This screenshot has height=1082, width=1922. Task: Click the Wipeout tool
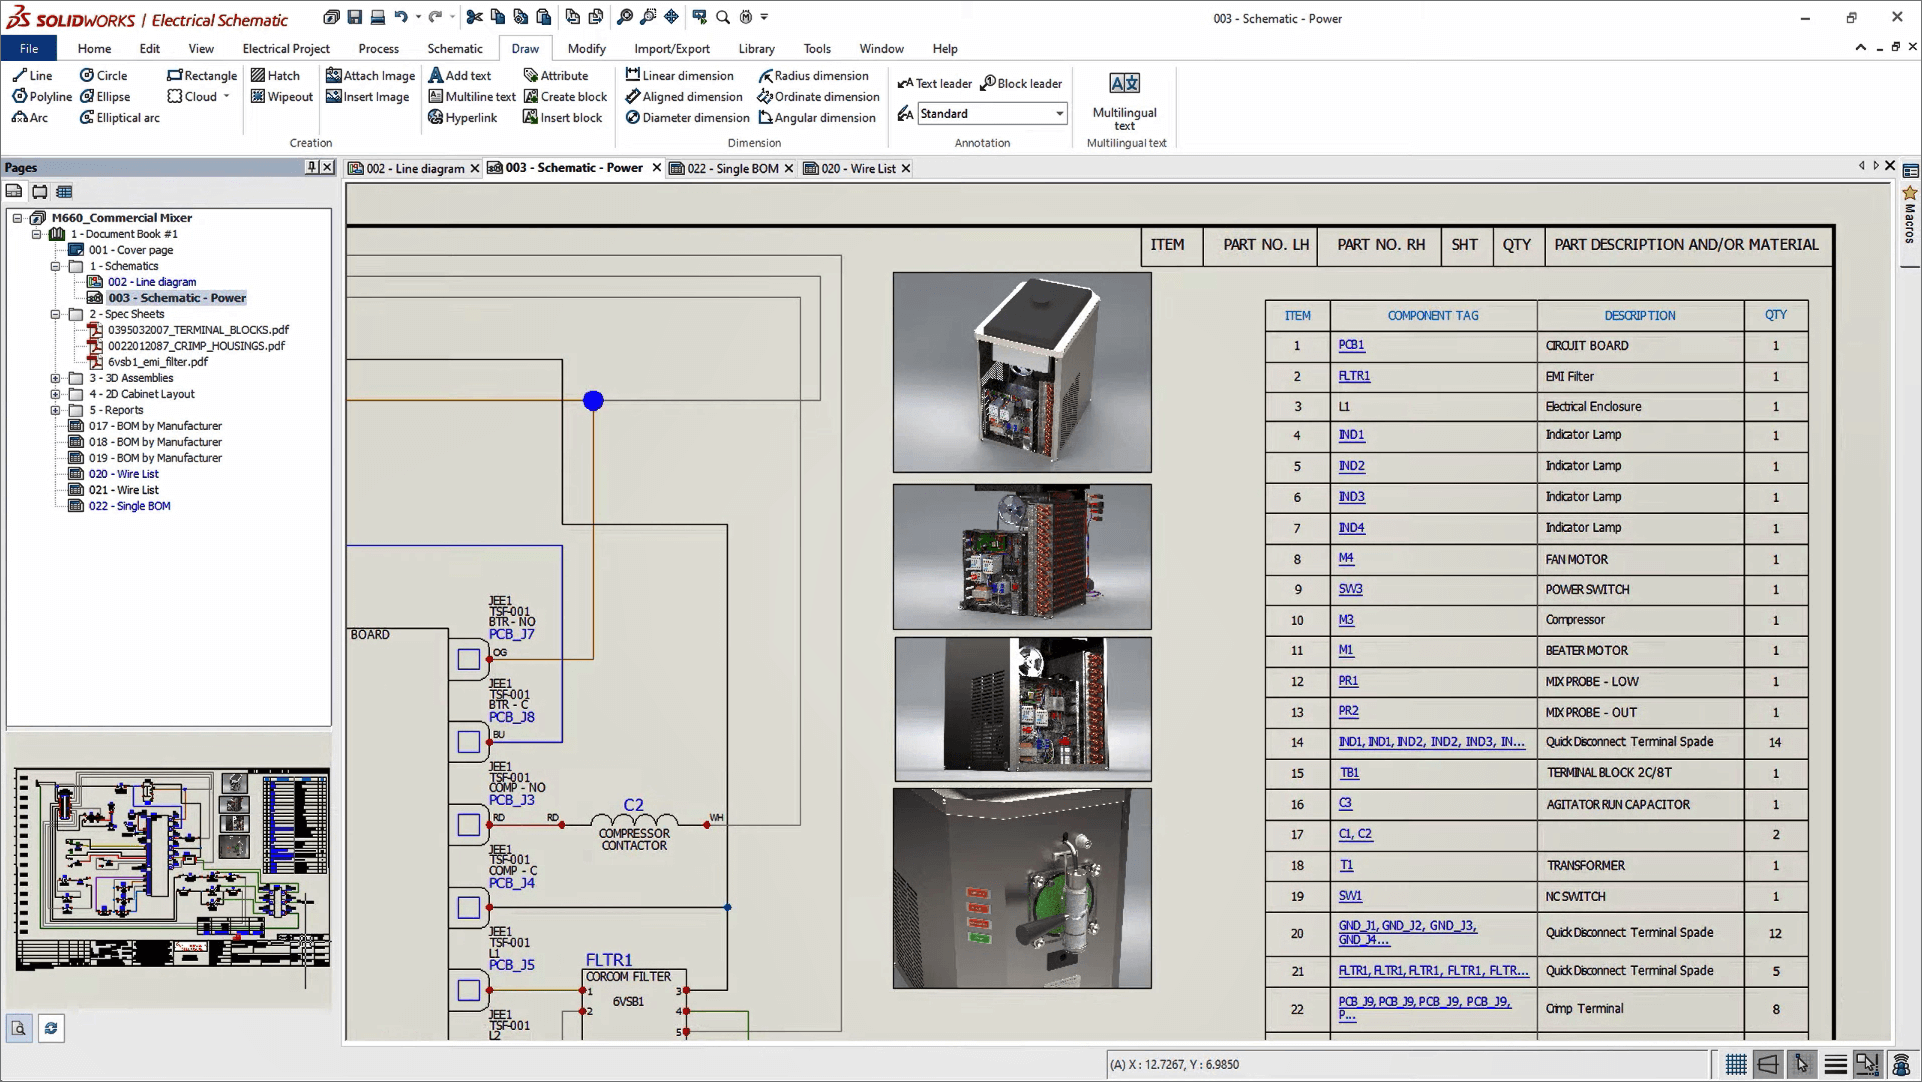(x=281, y=96)
